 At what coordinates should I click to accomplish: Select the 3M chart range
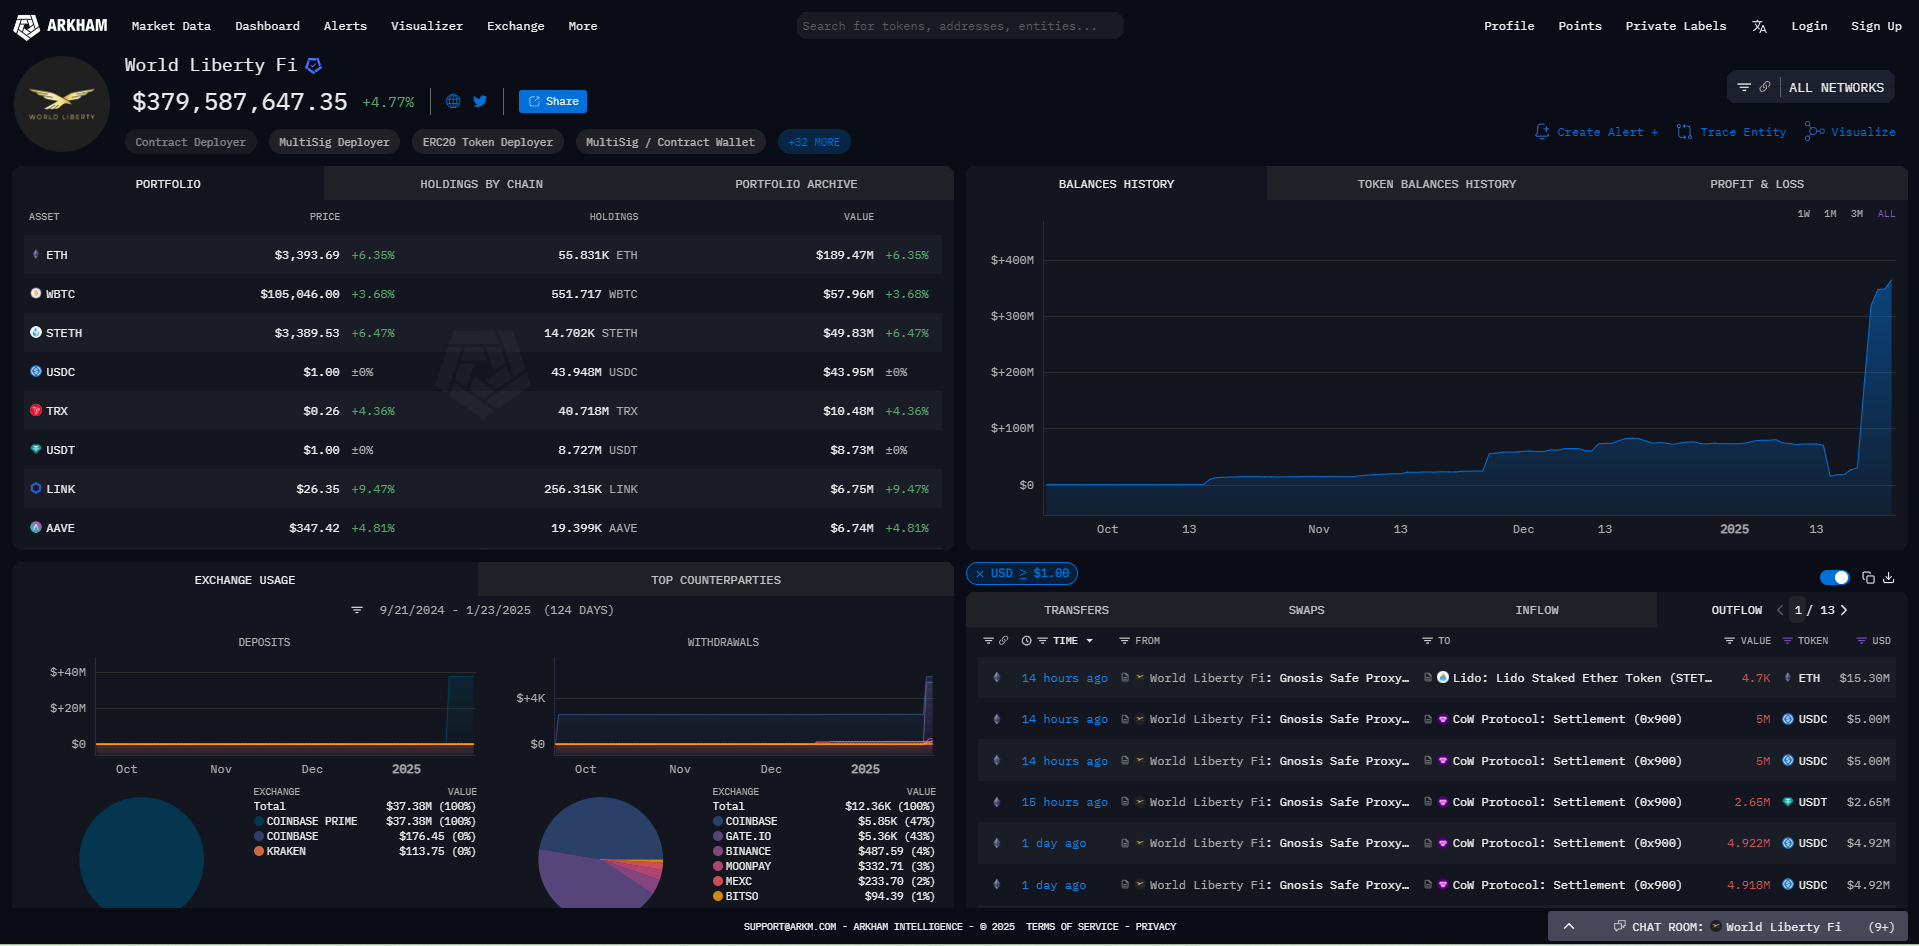pyautogui.click(x=1857, y=214)
